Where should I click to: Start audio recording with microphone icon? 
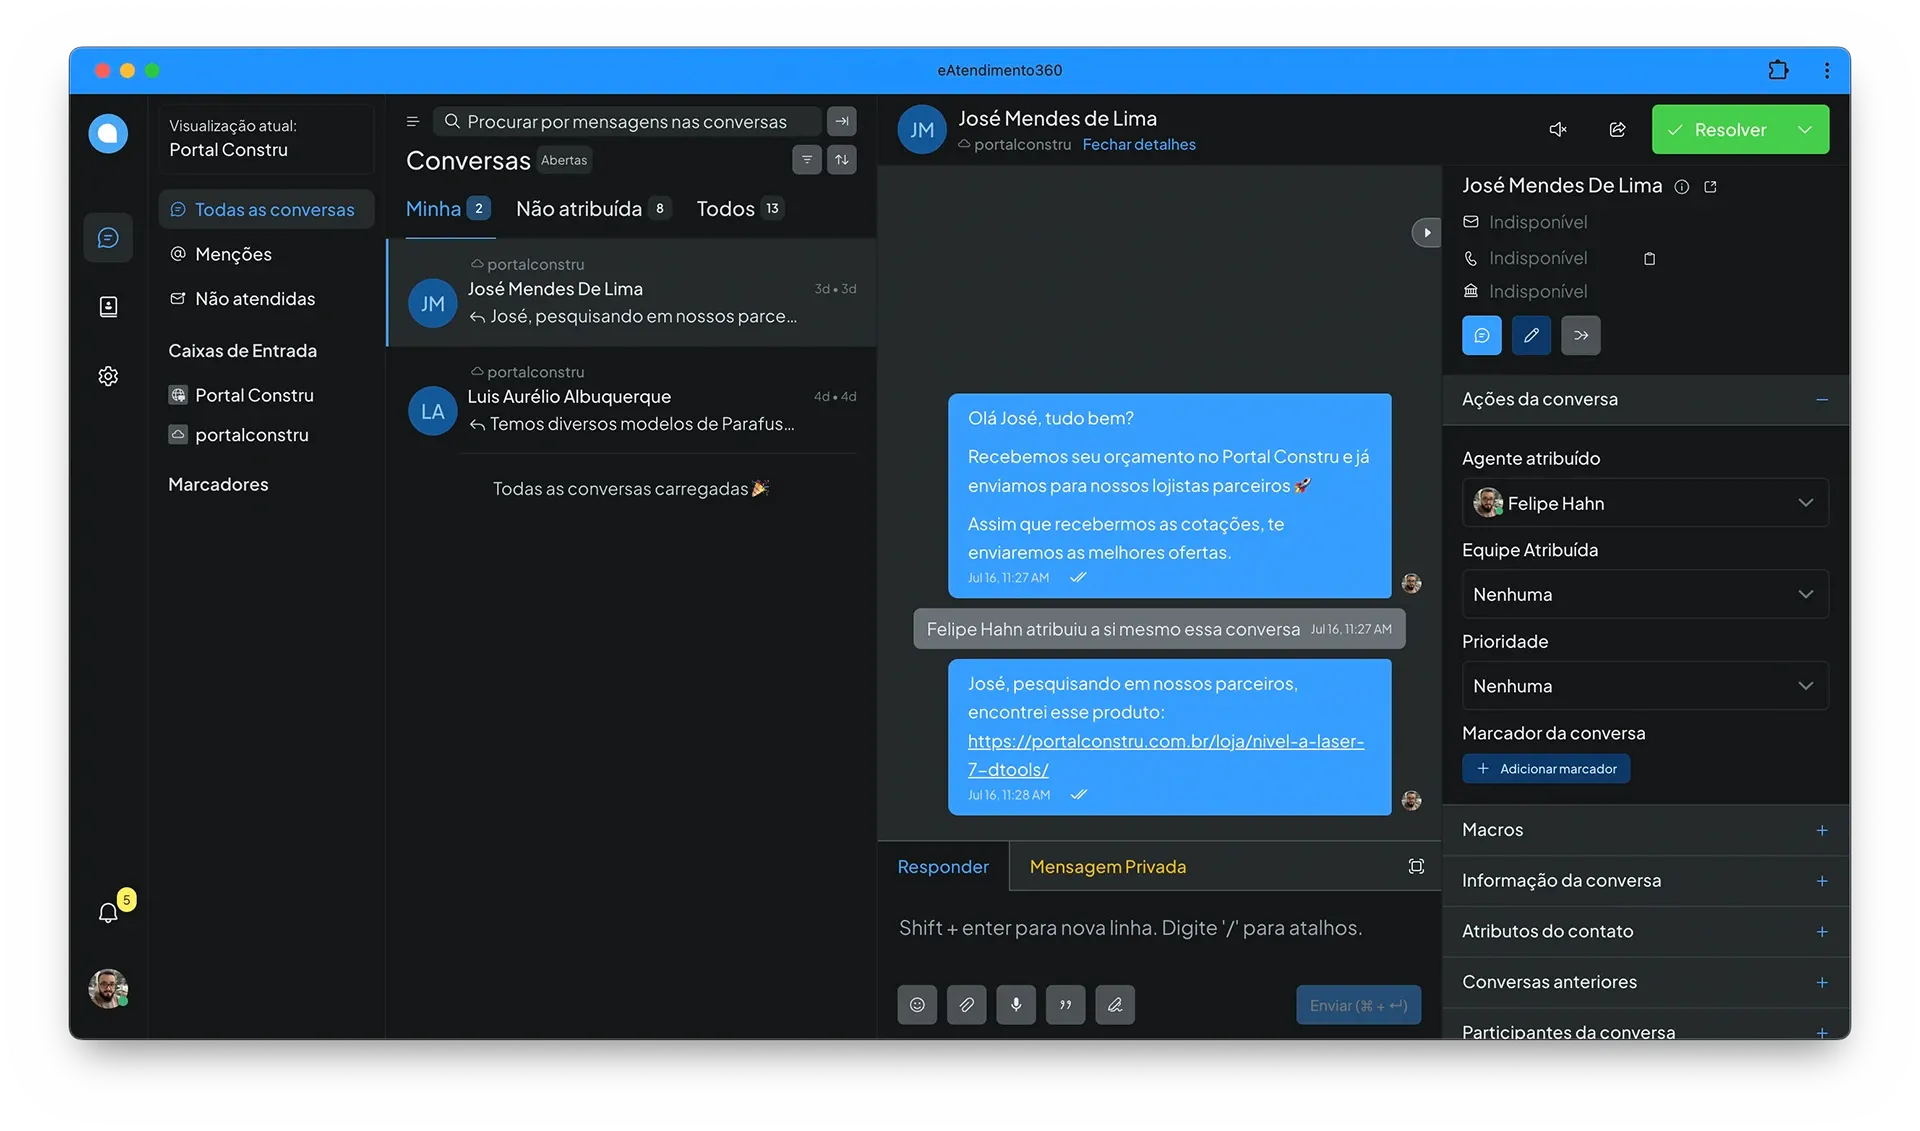(1015, 1005)
